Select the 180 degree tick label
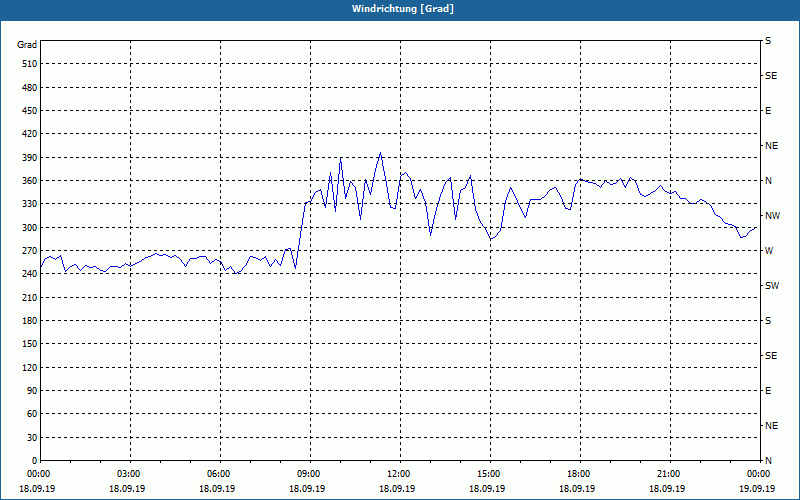This screenshot has width=800, height=500. (30, 321)
